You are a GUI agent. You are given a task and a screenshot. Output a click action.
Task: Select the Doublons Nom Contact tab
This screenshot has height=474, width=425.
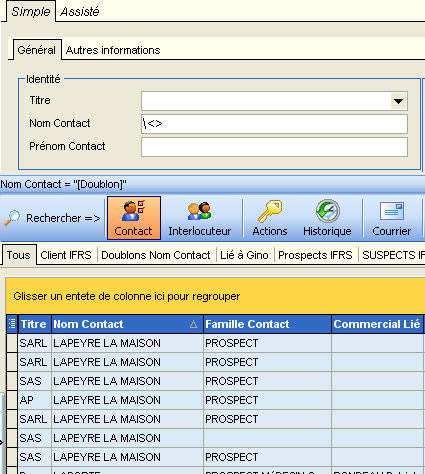(x=156, y=255)
